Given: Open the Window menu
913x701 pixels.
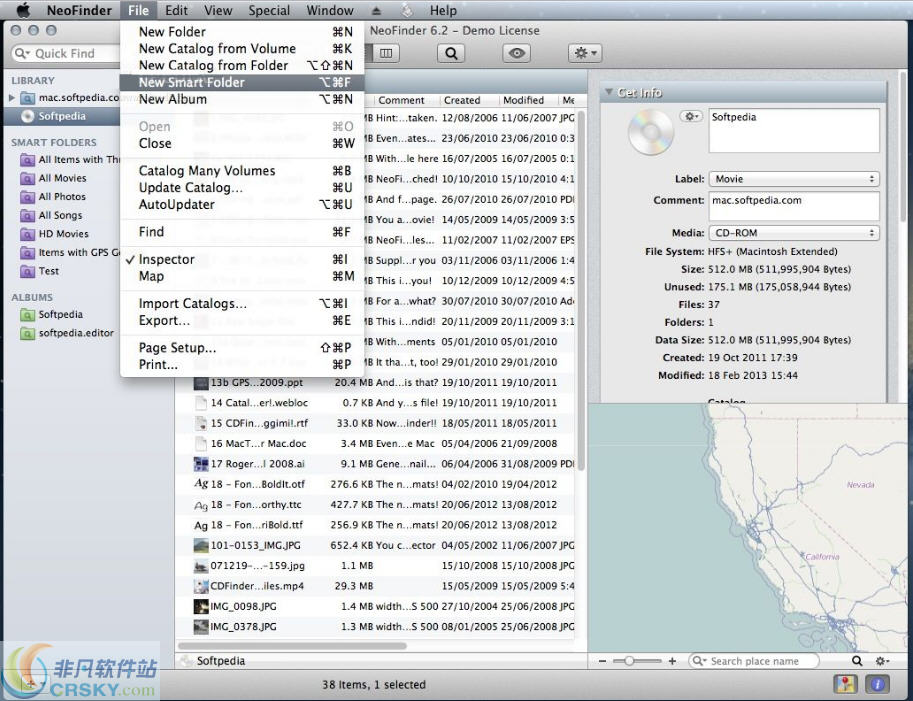Looking at the screenshot, I should tap(330, 10).
